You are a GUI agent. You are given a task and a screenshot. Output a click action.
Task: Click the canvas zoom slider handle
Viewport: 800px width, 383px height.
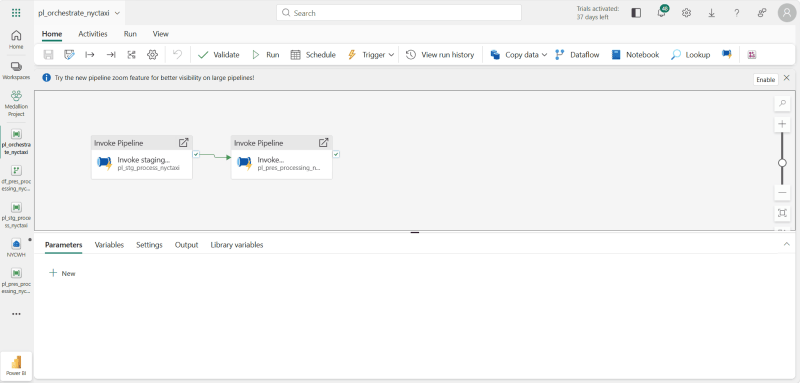click(x=782, y=163)
